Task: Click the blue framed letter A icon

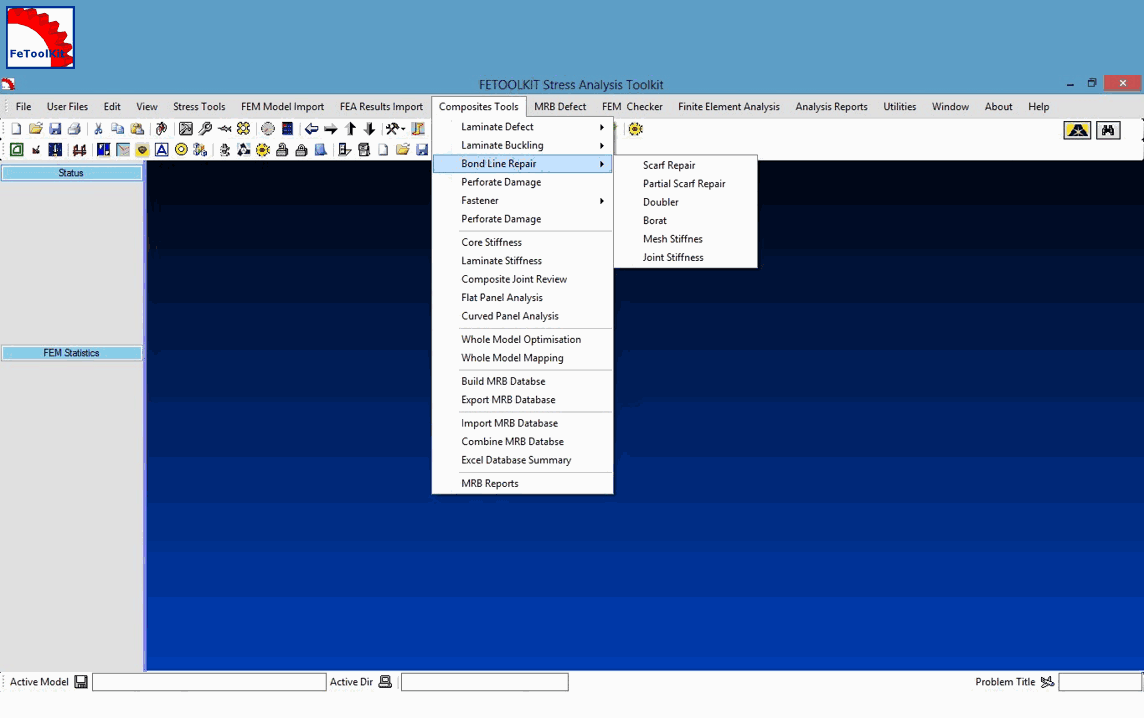Action: [x=161, y=150]
